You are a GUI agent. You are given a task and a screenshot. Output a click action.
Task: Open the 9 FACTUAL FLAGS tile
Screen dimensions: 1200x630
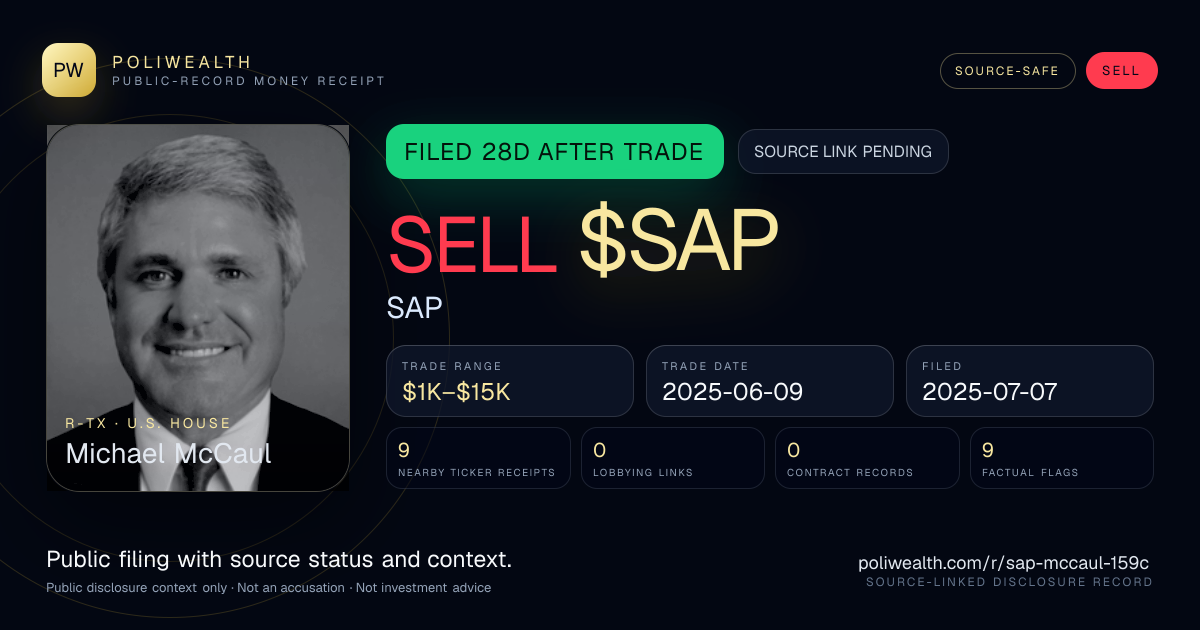coord(1062,458)
